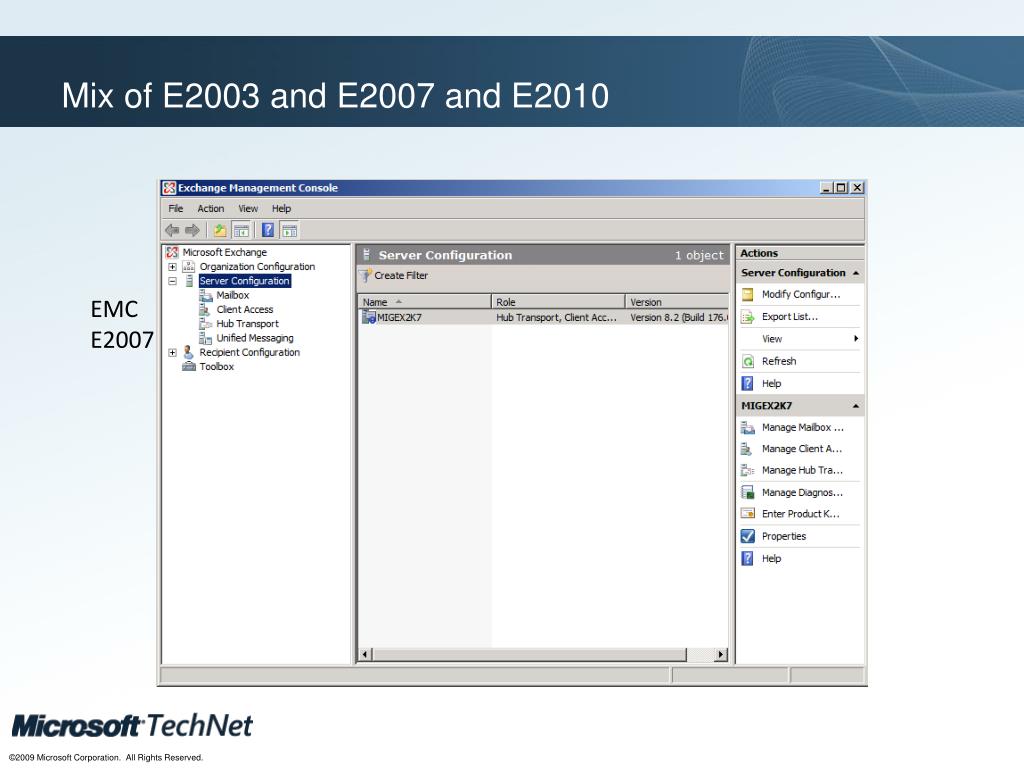Screen dimensions: 1024x768
Task: Select the Mailbox tree node label
Action: click(232, 295)
